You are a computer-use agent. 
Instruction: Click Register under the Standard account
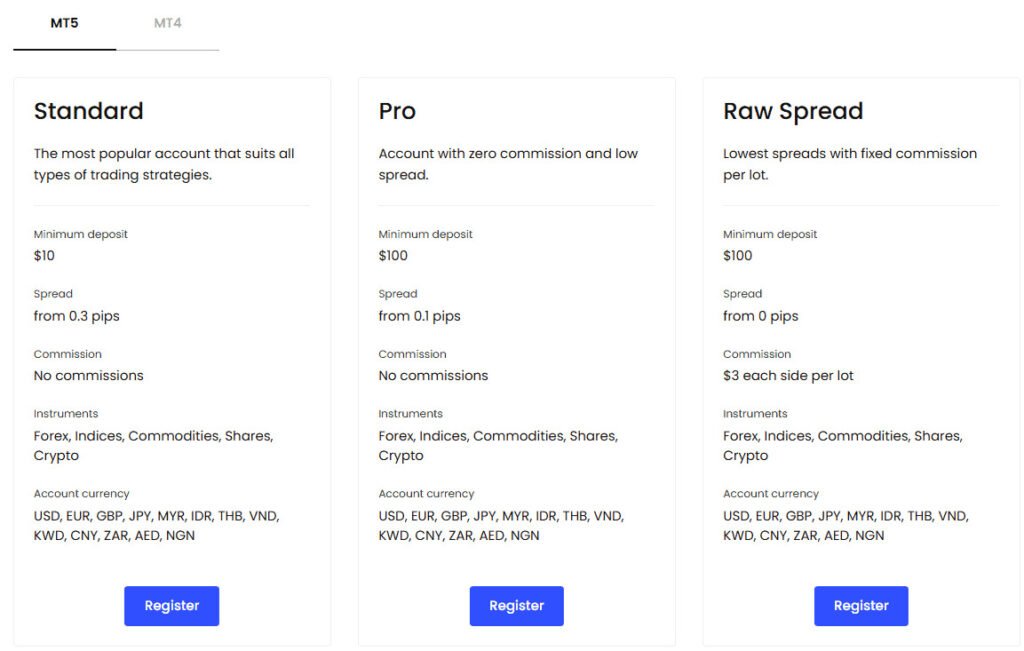pyautogui.click(x=171, y=605)
